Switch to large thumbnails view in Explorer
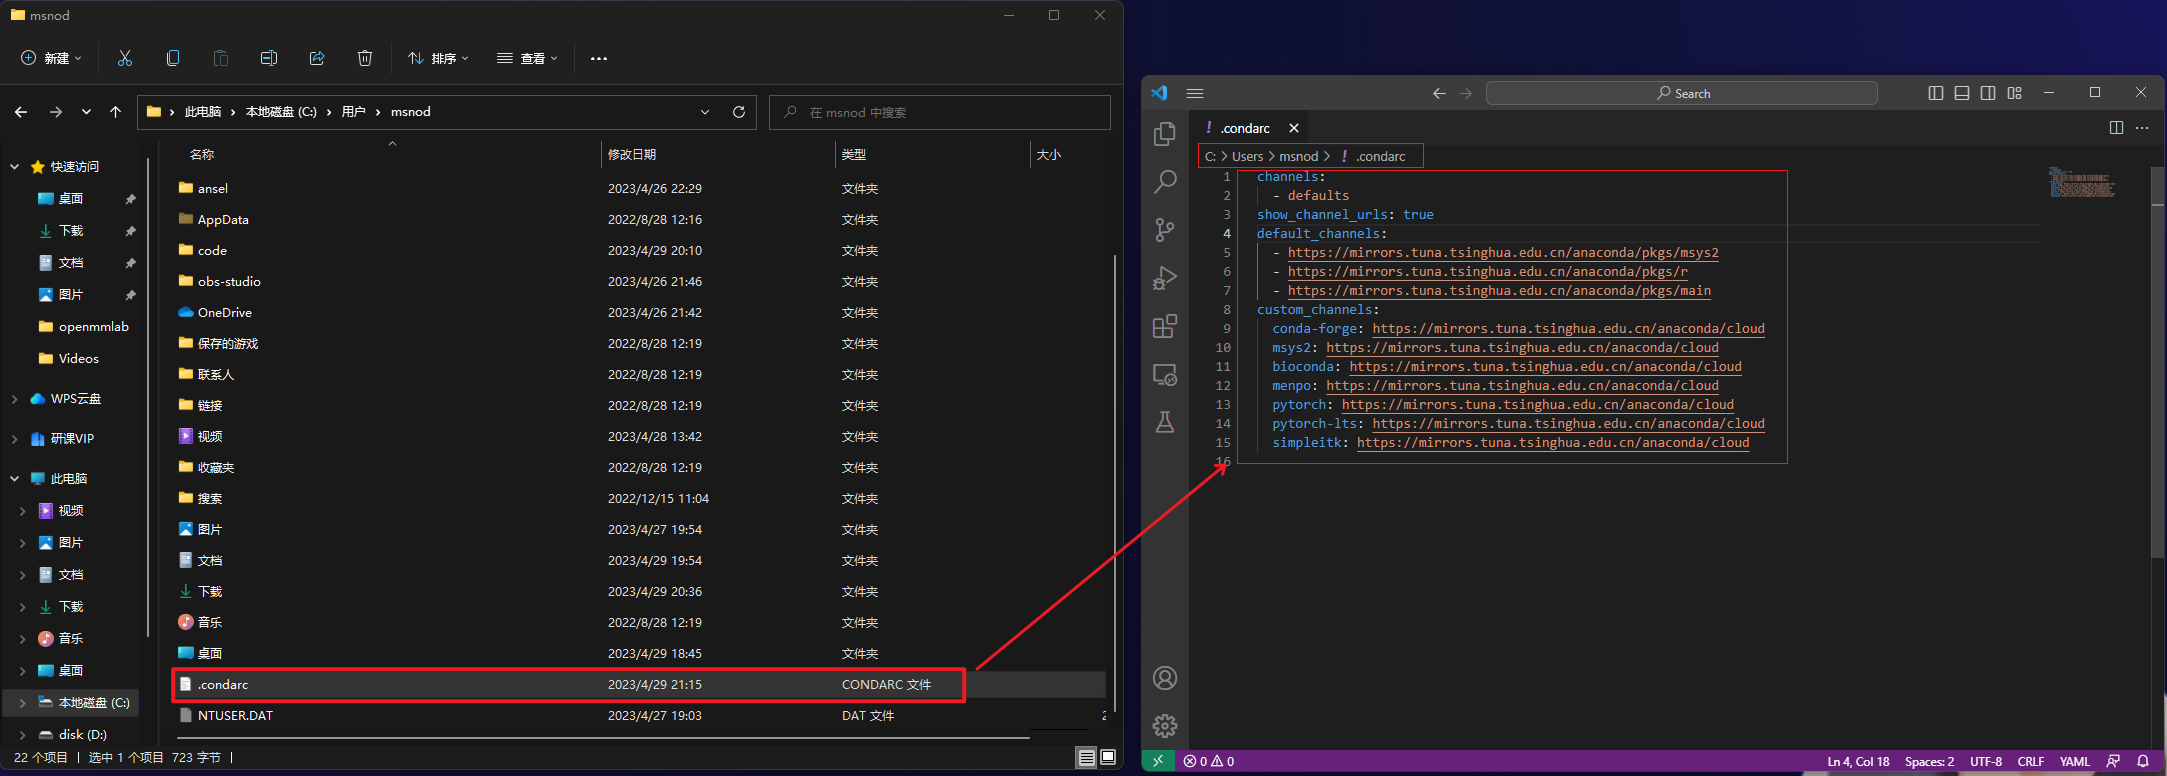The image size is (2167, 776). coord(1108,757)
